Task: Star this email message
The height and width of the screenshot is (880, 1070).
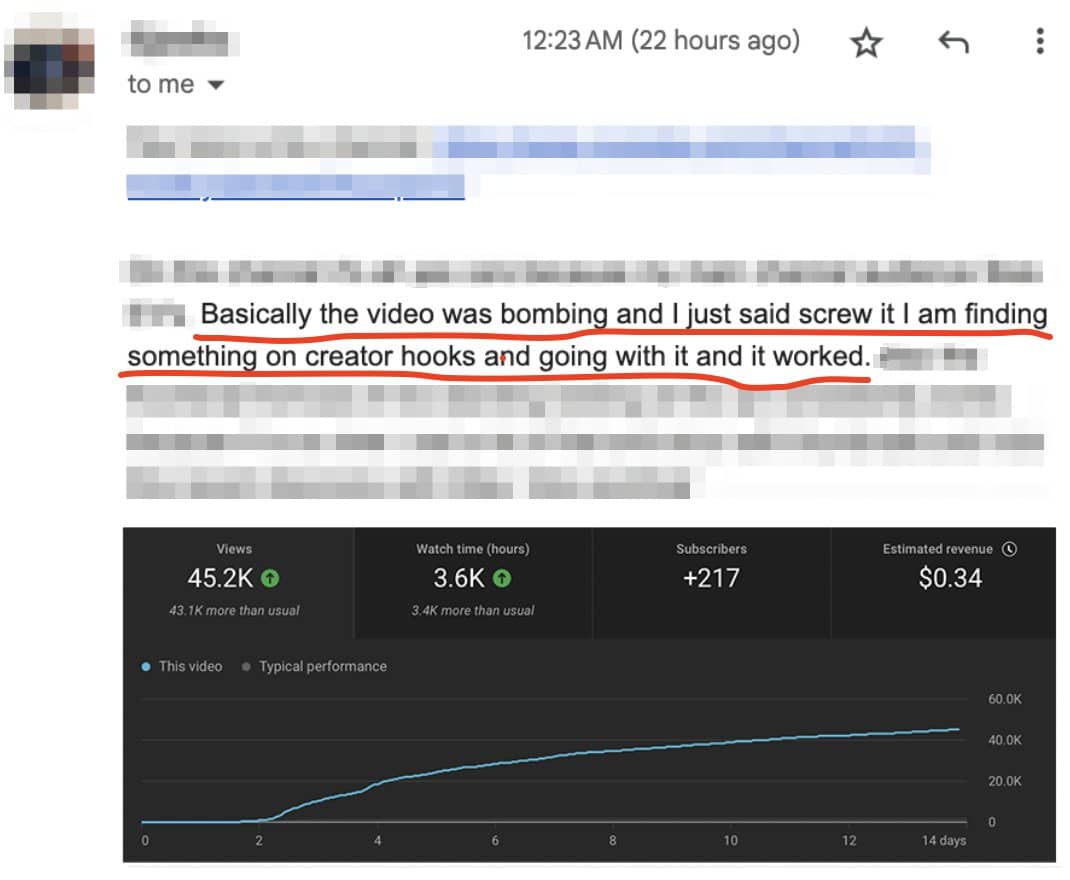Action: pos(866,43)
